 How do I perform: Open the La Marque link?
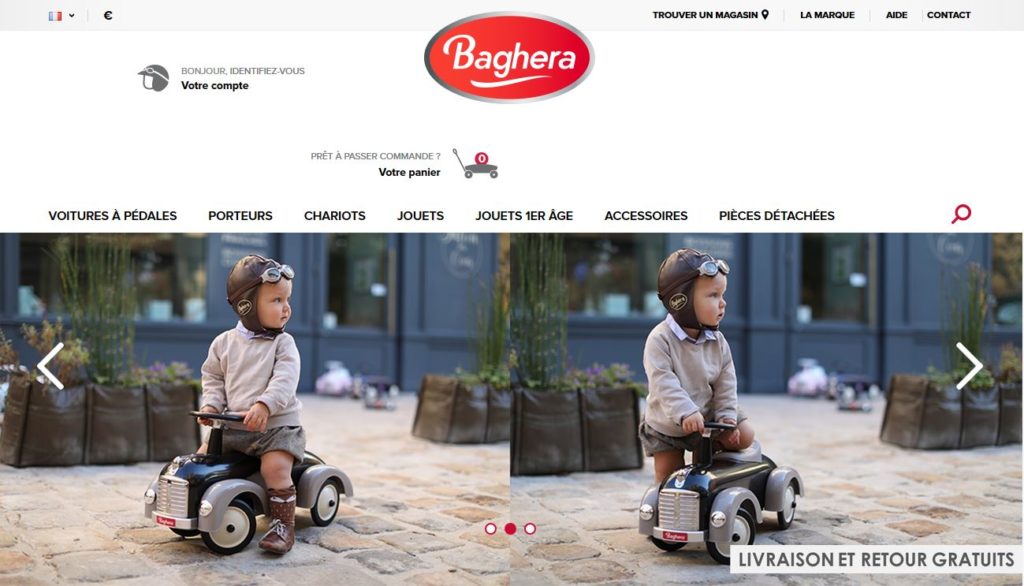tap(827, 14)
